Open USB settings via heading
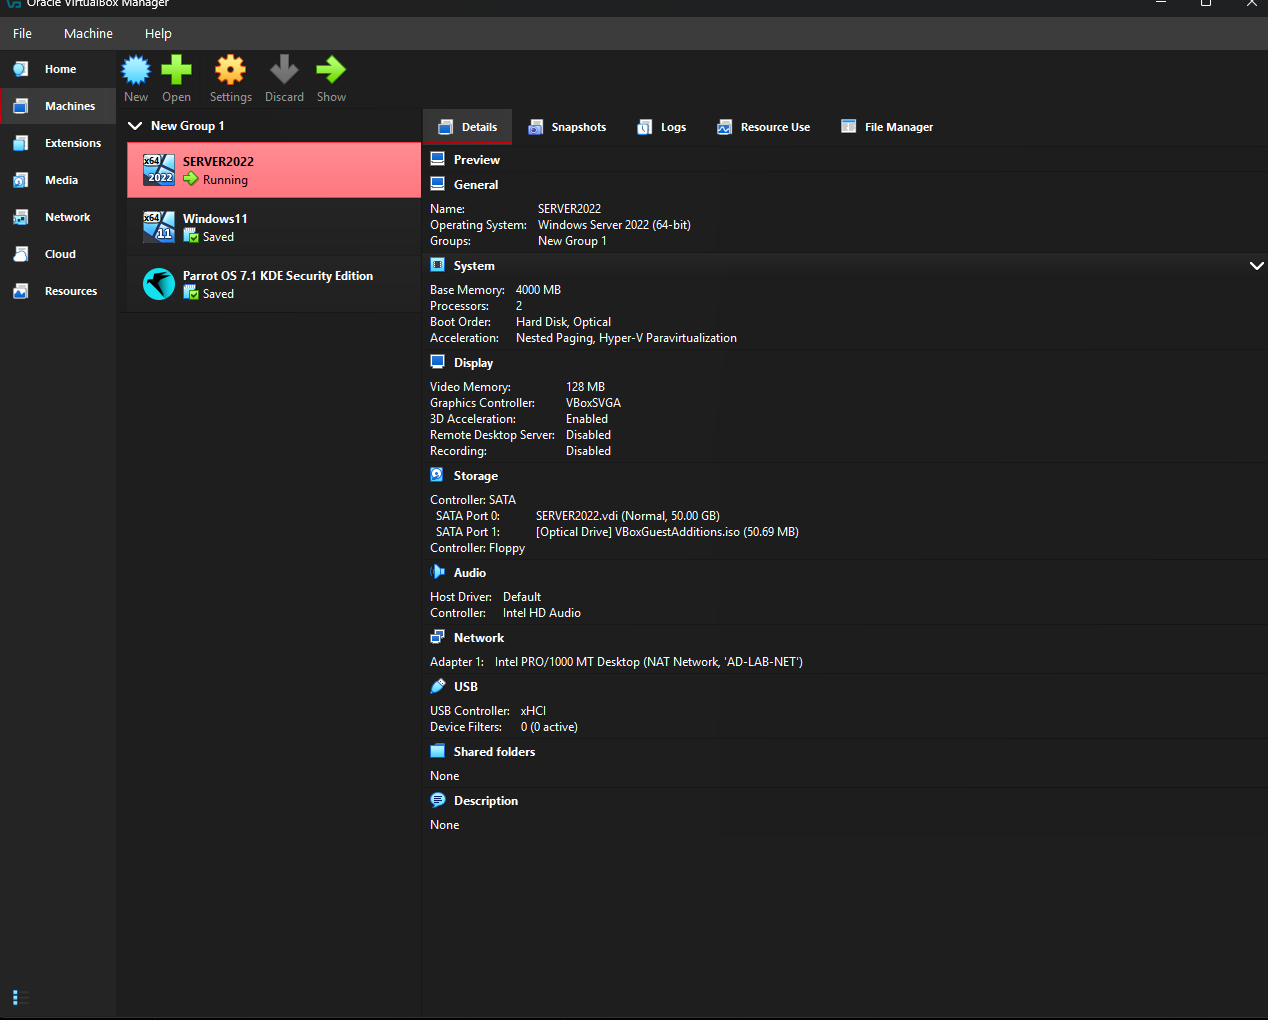The width and height of the screenshot is (1268, 1020). click(x=466, y=687)
